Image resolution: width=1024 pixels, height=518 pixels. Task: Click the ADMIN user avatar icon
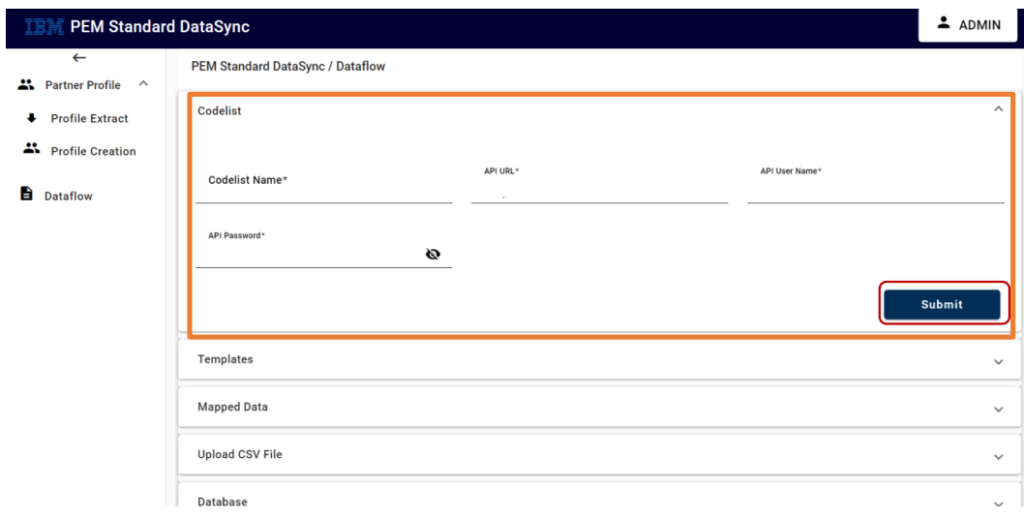943,23
